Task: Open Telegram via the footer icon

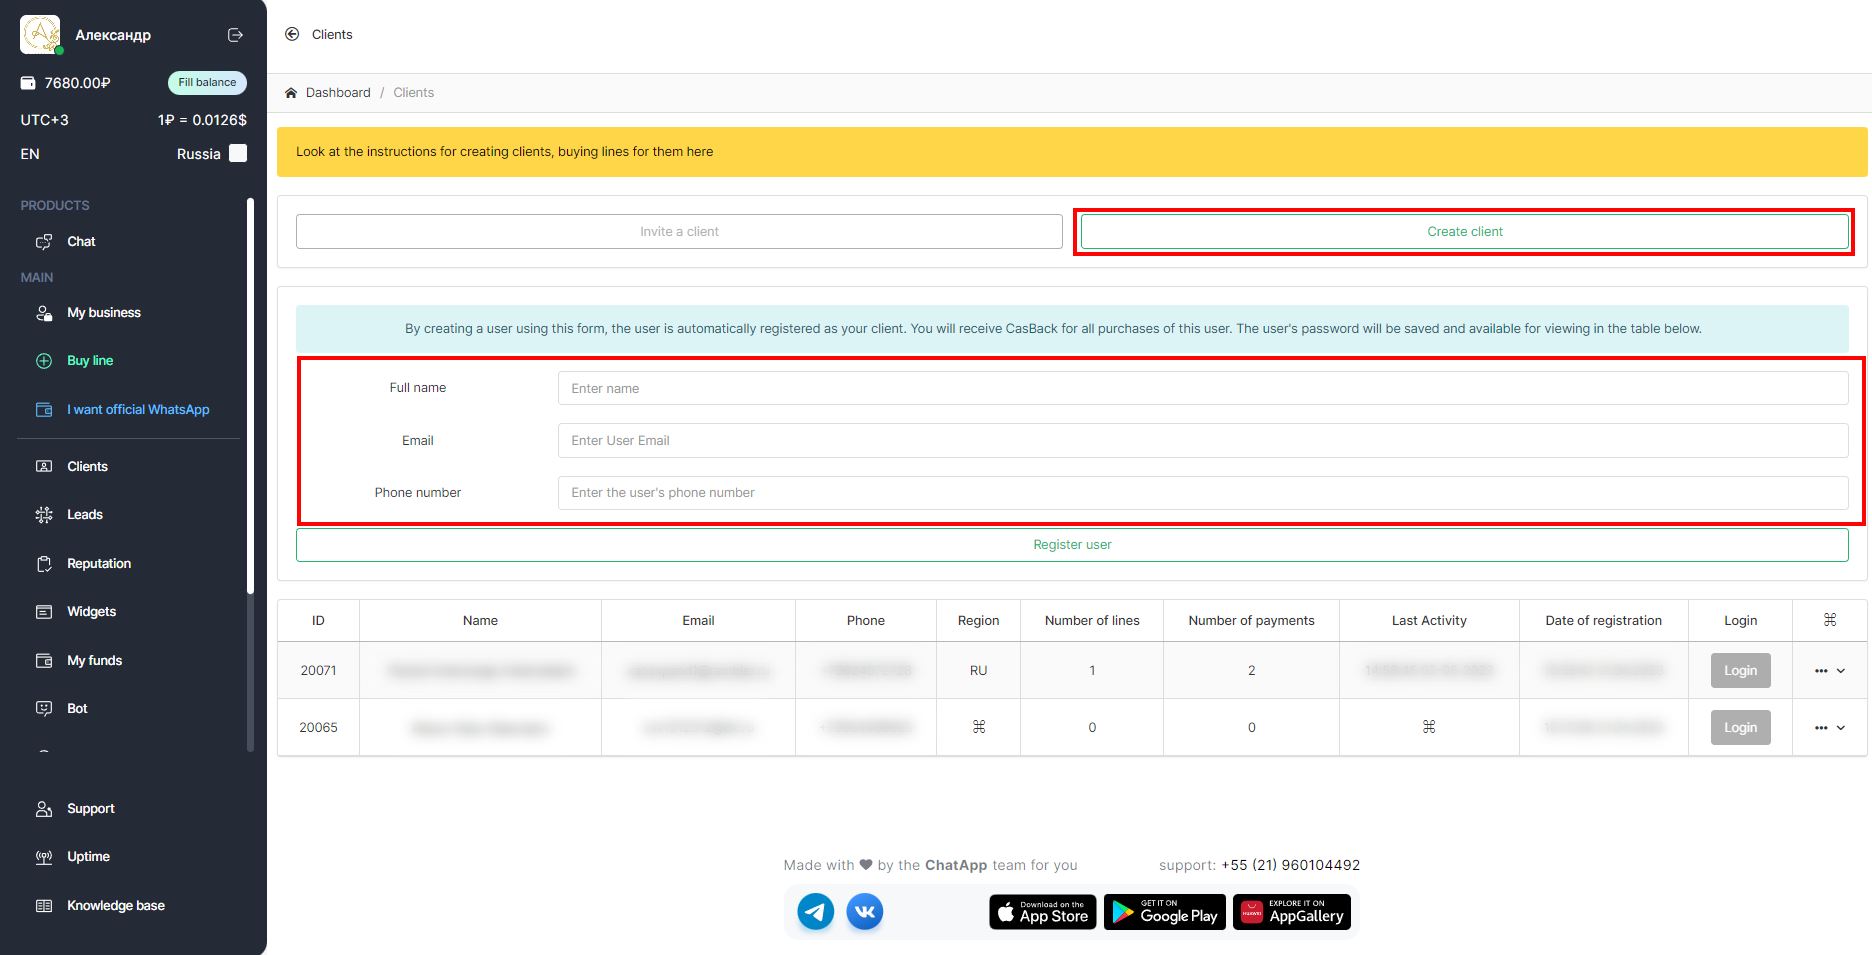Action: coord(815,911)
